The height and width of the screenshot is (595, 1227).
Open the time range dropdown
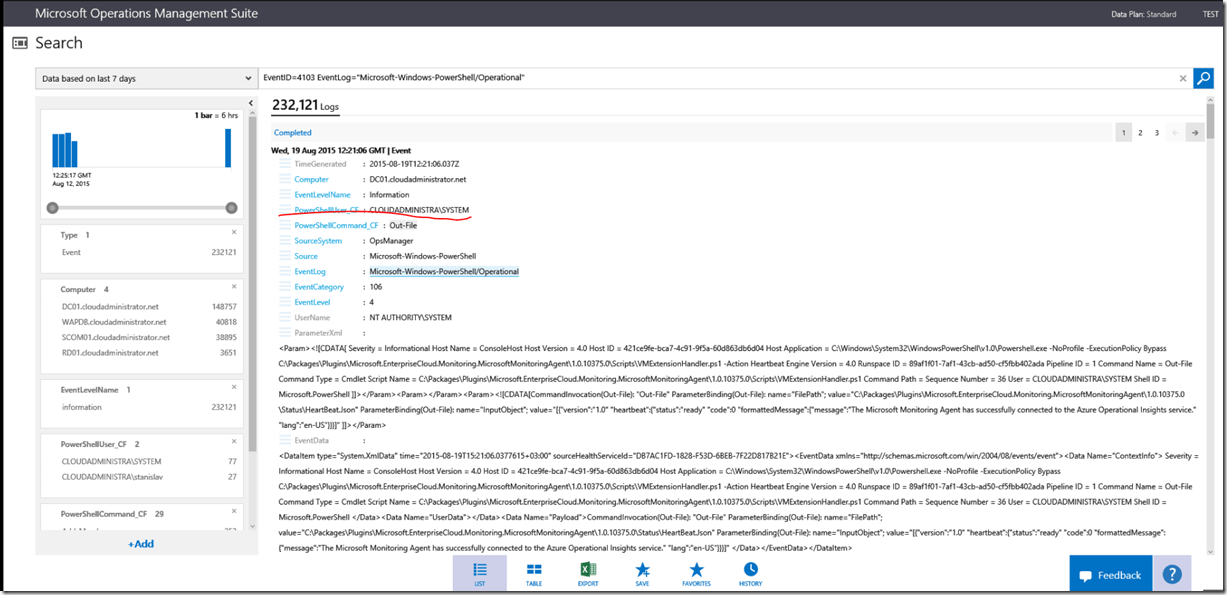click(146, 78)
